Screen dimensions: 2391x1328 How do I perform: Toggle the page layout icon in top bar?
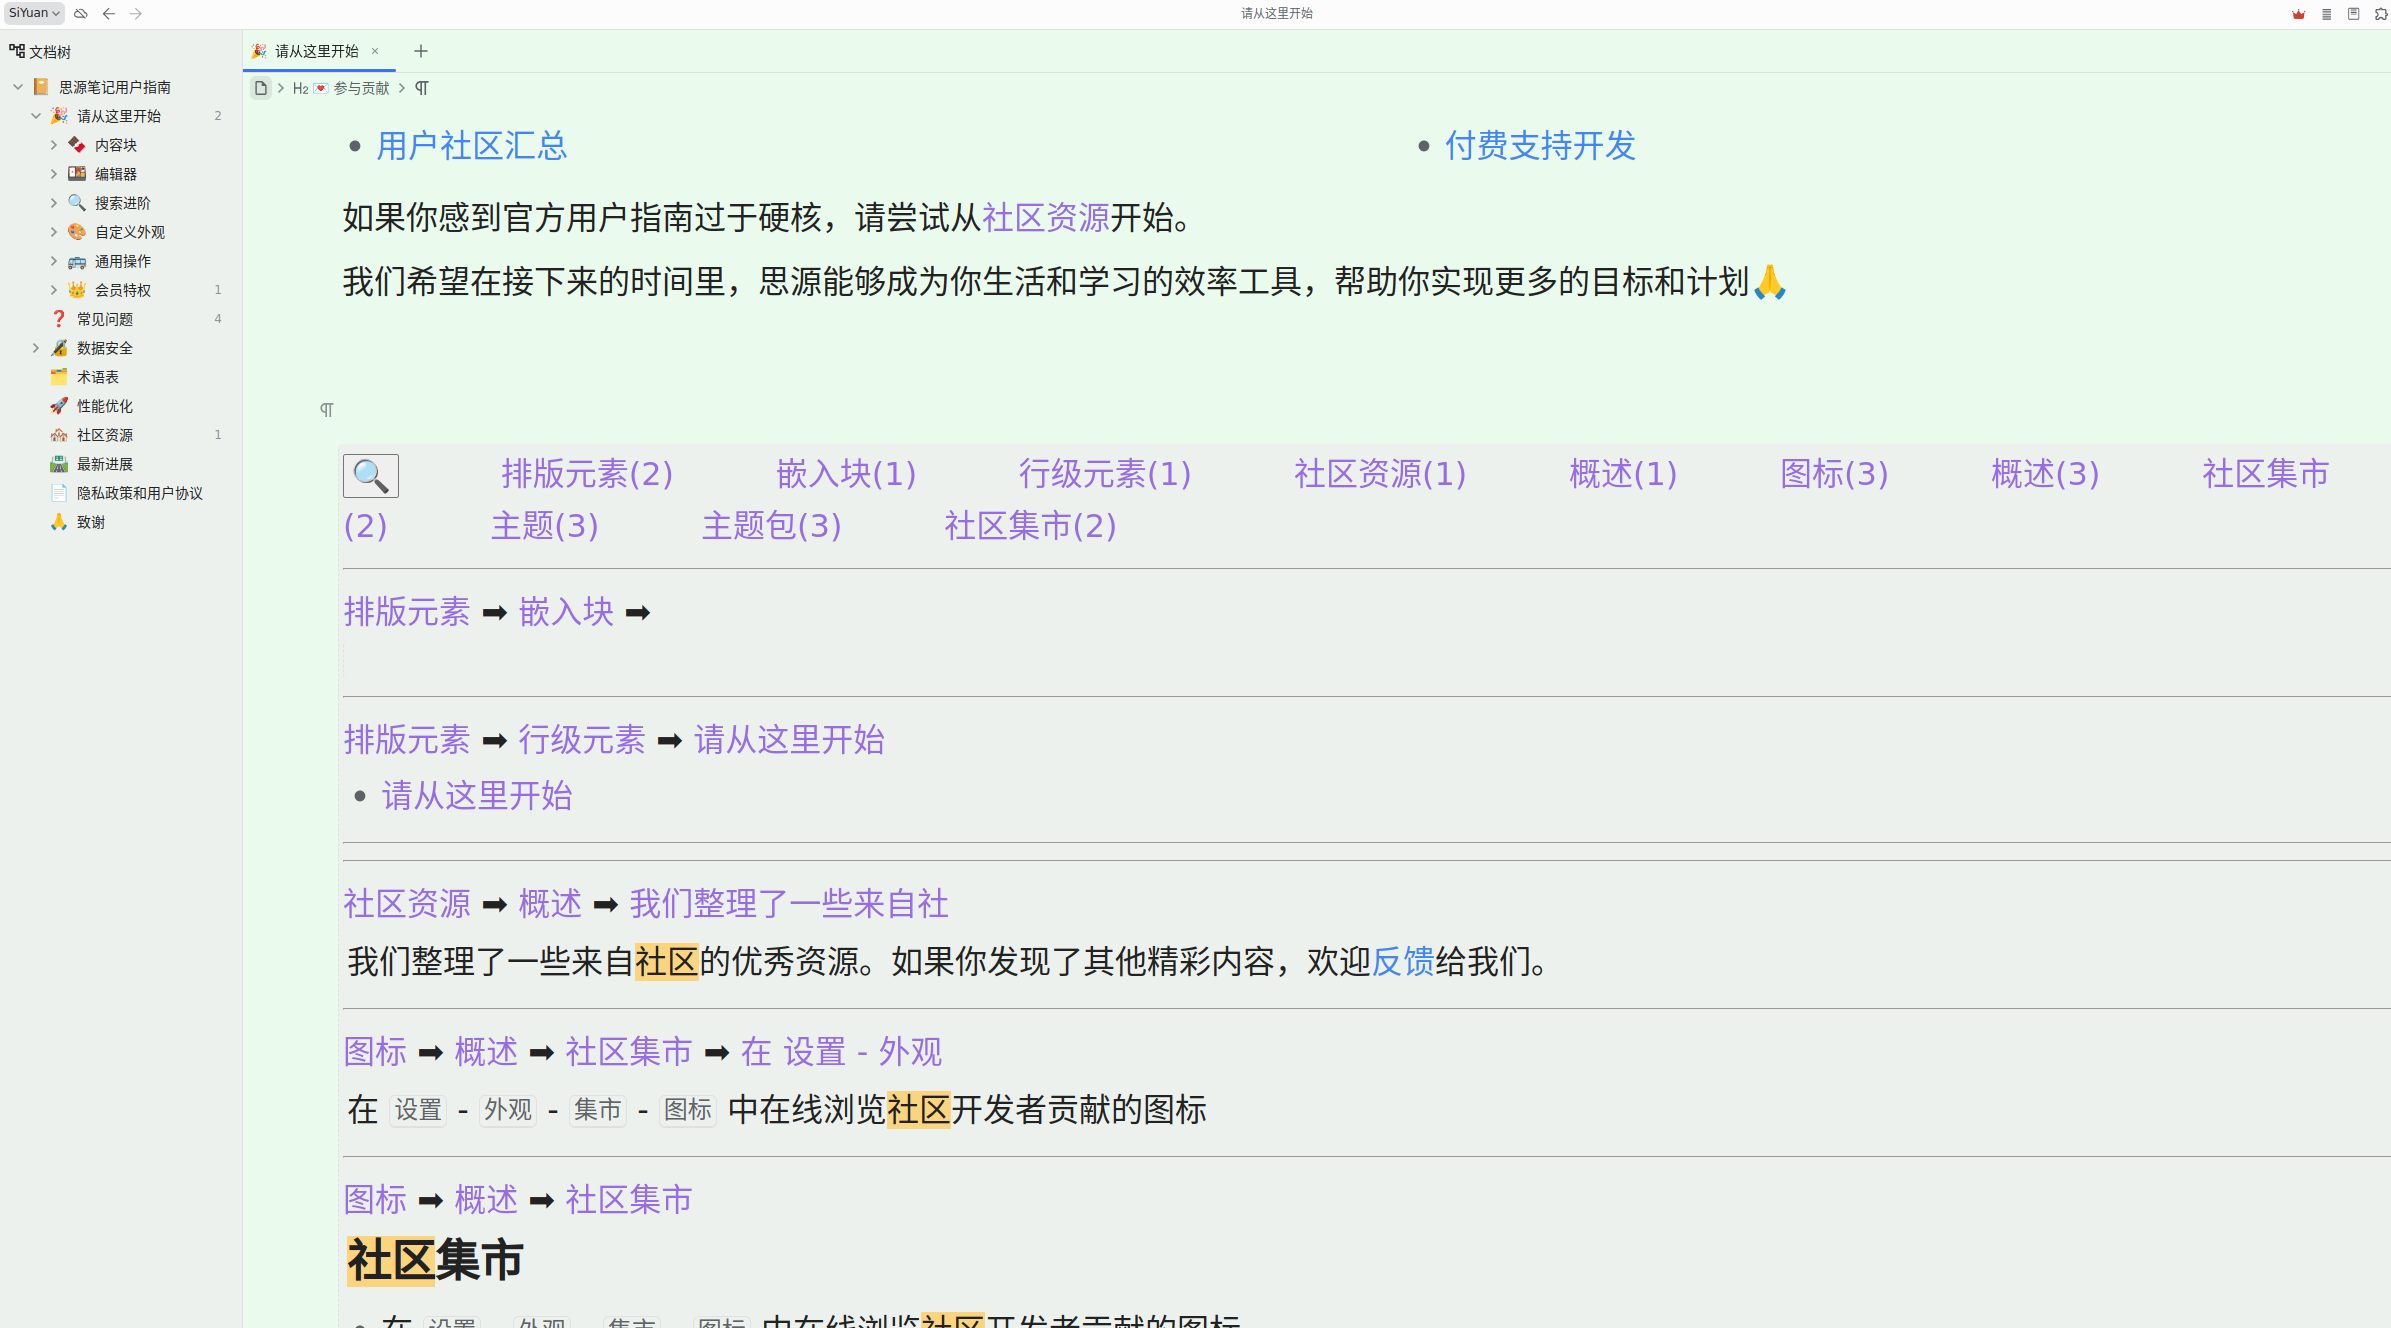pyautogui.click(x=2353, y=14)
